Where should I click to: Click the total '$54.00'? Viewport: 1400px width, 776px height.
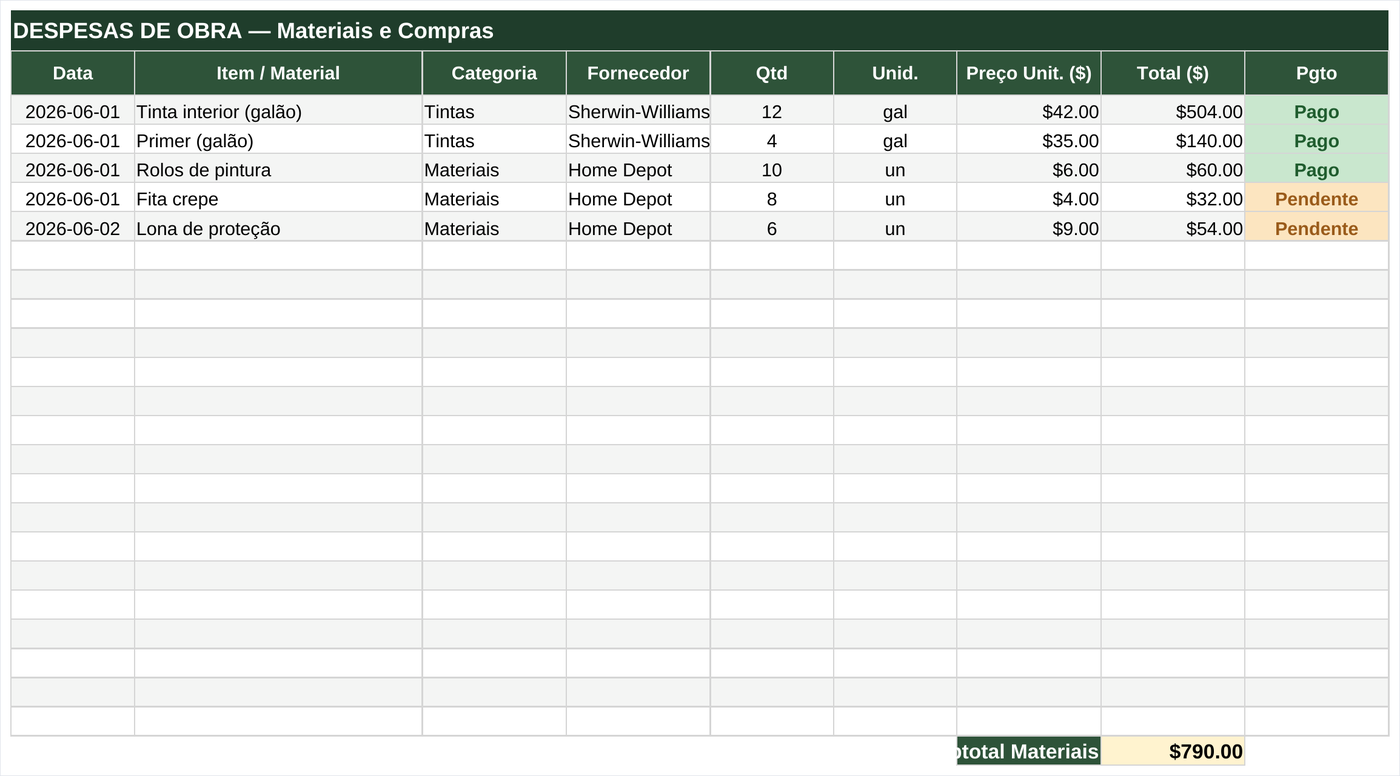pos(1173,227)
